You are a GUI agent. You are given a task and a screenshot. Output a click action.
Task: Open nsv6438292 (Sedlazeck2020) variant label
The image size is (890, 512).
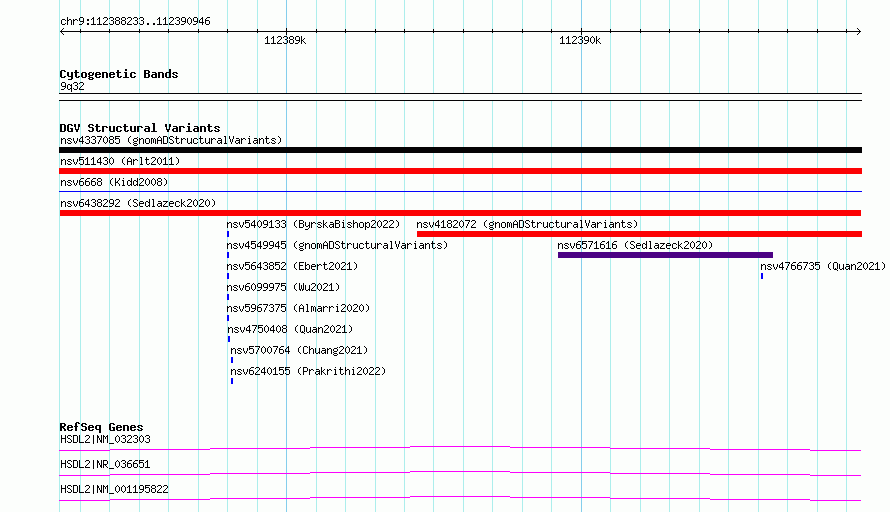[138, 203]
